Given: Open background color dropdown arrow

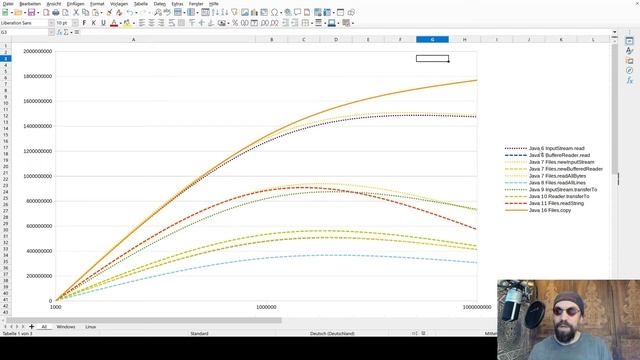Looking at the screenshot, I should [134, 23].
